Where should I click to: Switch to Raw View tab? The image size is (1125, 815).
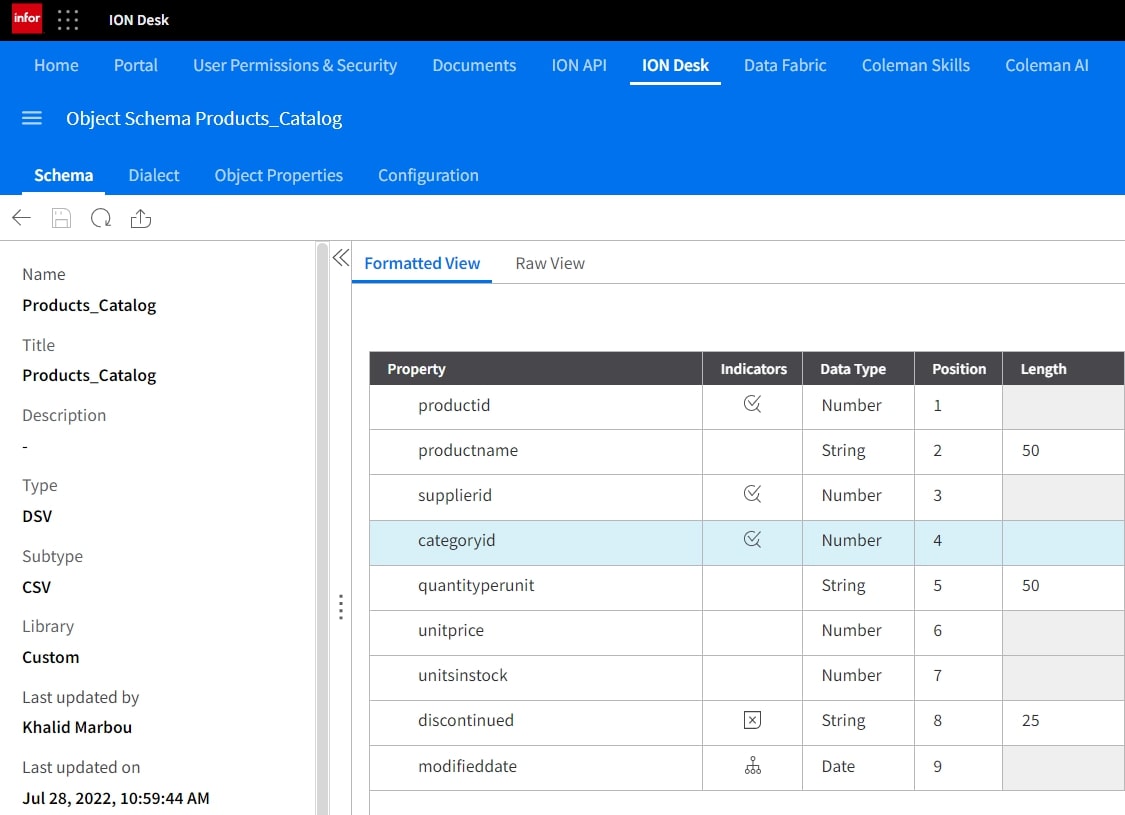tap(550, 263)
